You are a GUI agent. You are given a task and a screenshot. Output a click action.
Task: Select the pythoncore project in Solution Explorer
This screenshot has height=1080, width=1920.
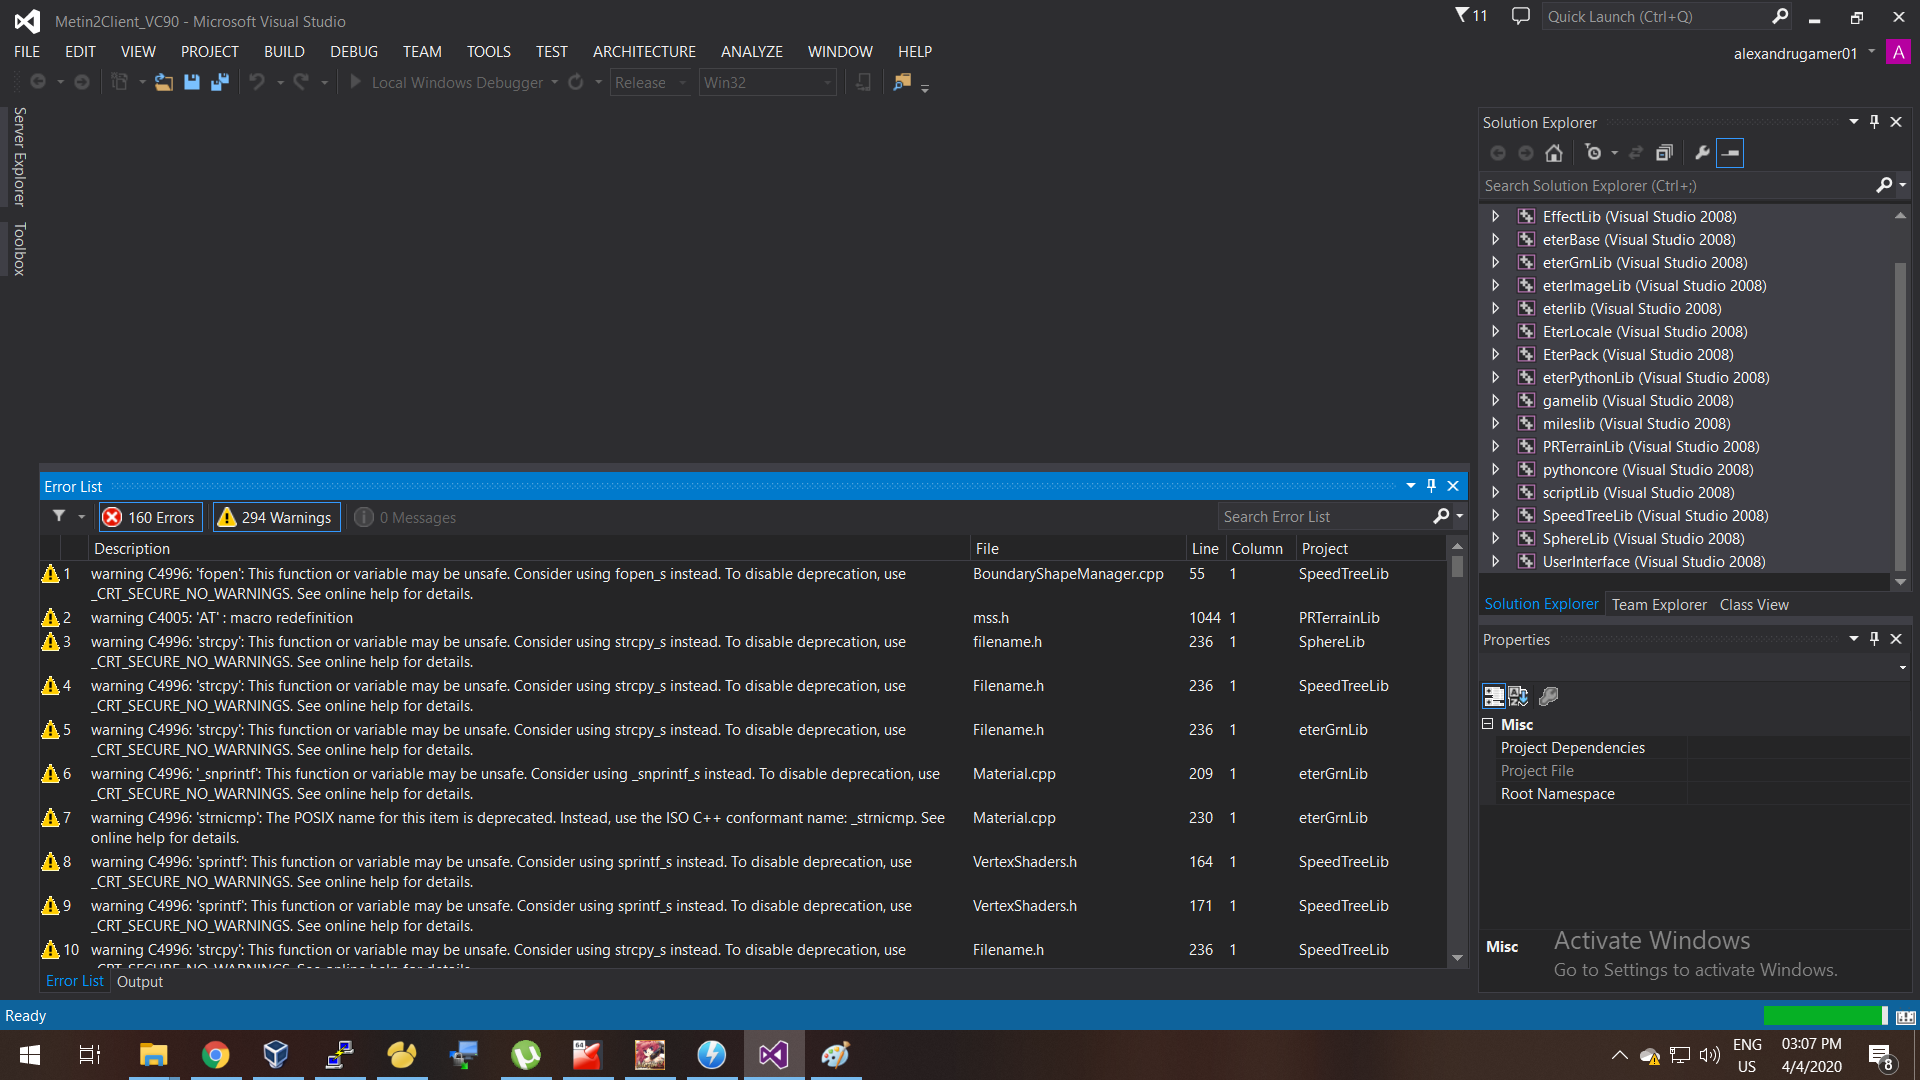pyautogui.click(x=1647, y=469)
